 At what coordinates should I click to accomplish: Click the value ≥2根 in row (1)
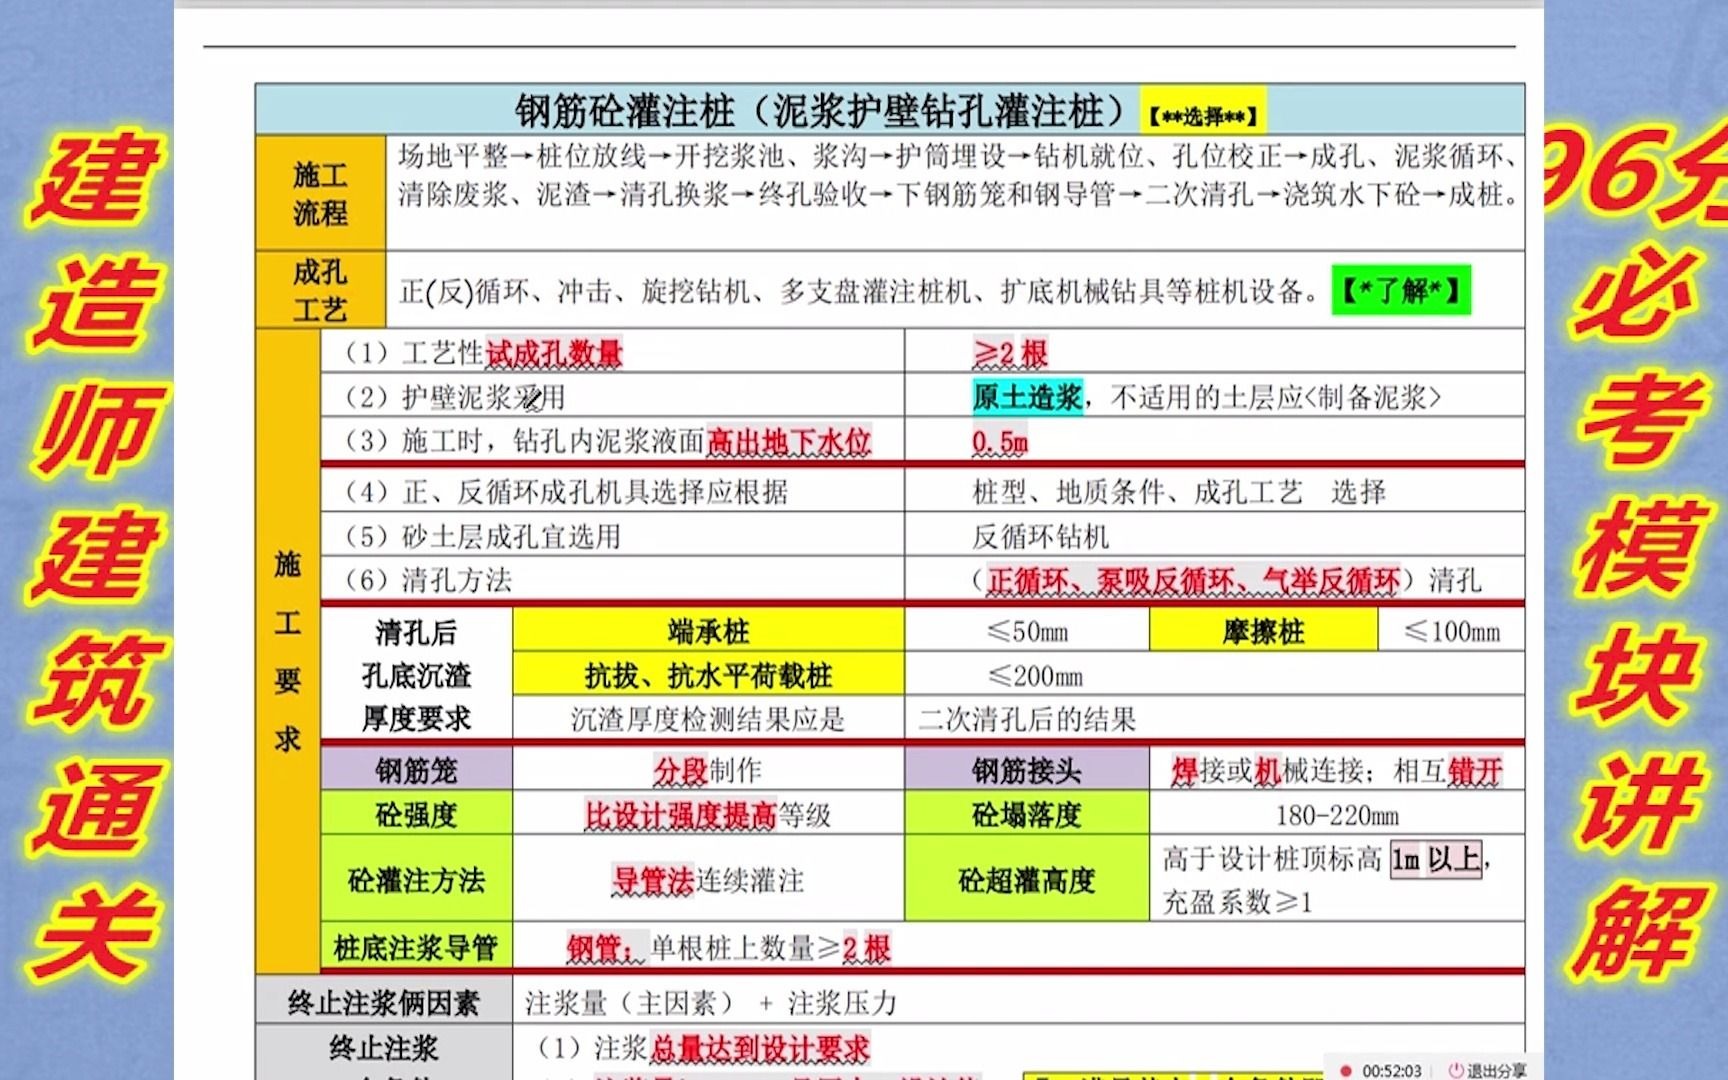(x=1010, y=353)
